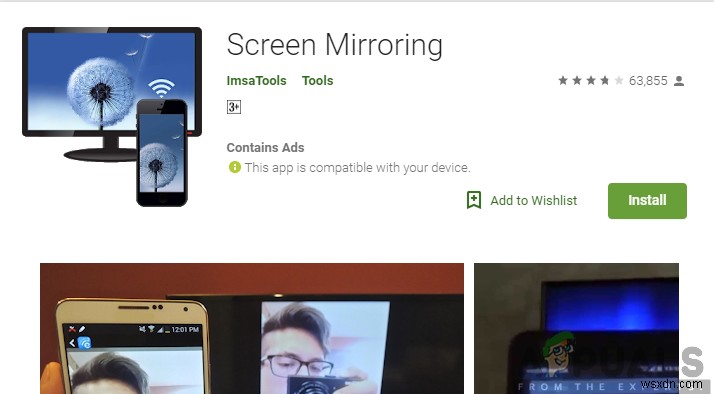The width and height of the screenshot is (714, 394).
Task: Click the reviewers person icon
Action: point(679,81)
